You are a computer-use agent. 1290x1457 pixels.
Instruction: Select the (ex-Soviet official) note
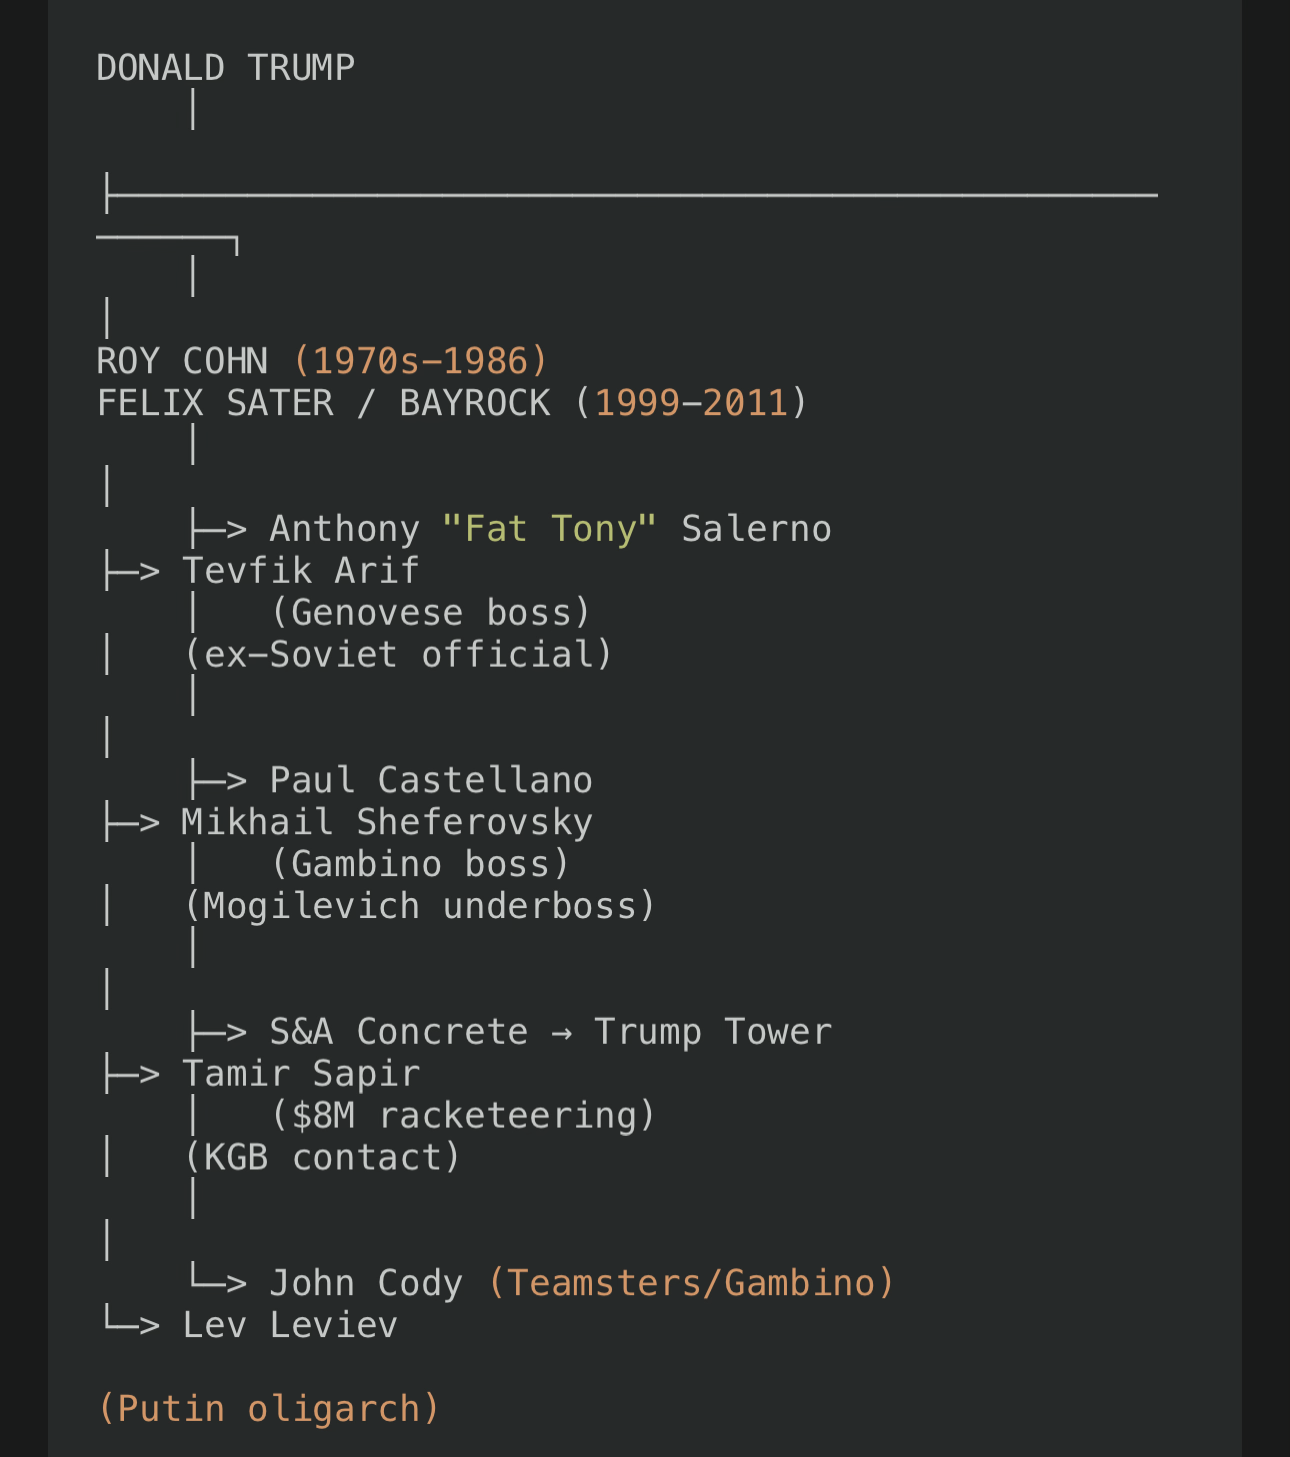(x=398, y=654)
